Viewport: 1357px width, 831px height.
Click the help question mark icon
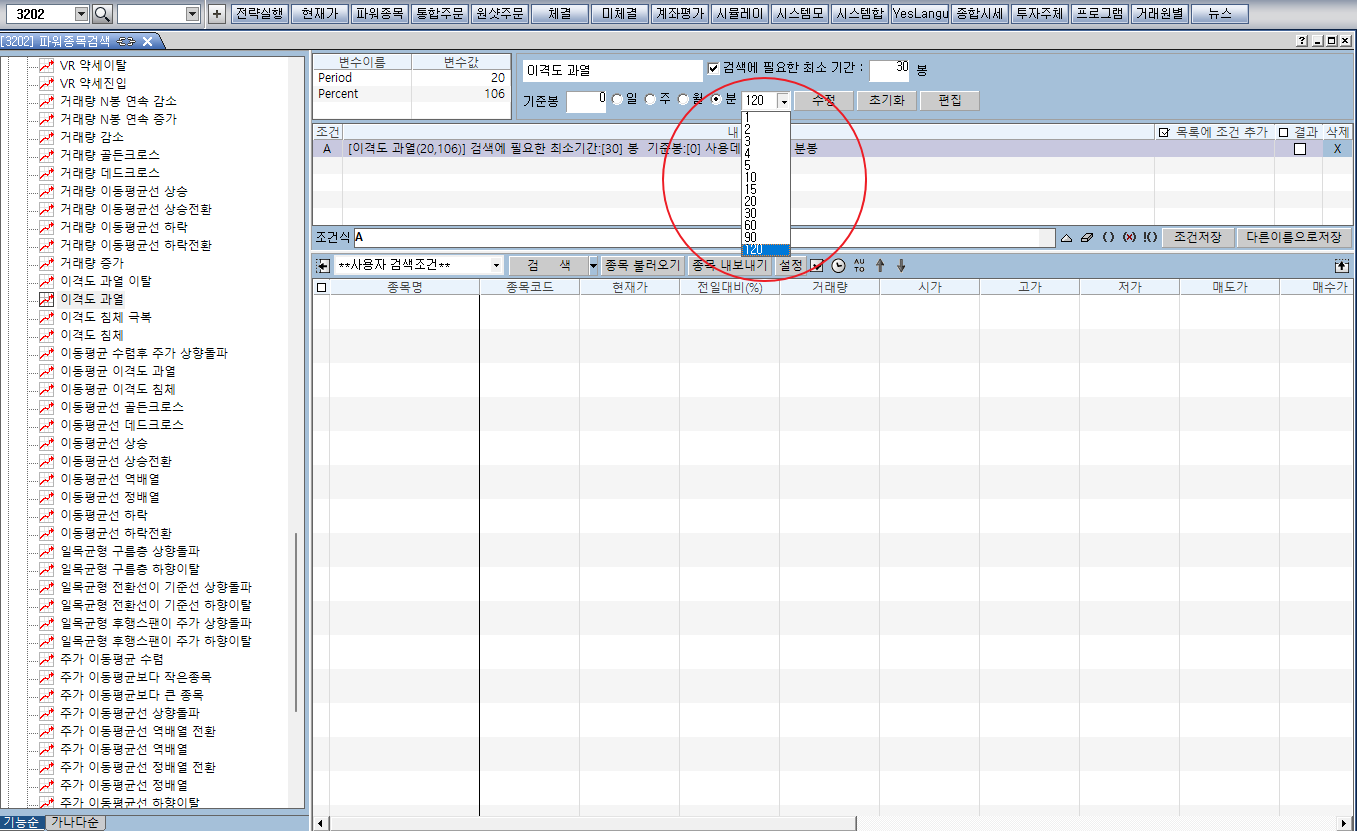(x=1301, y=41)
